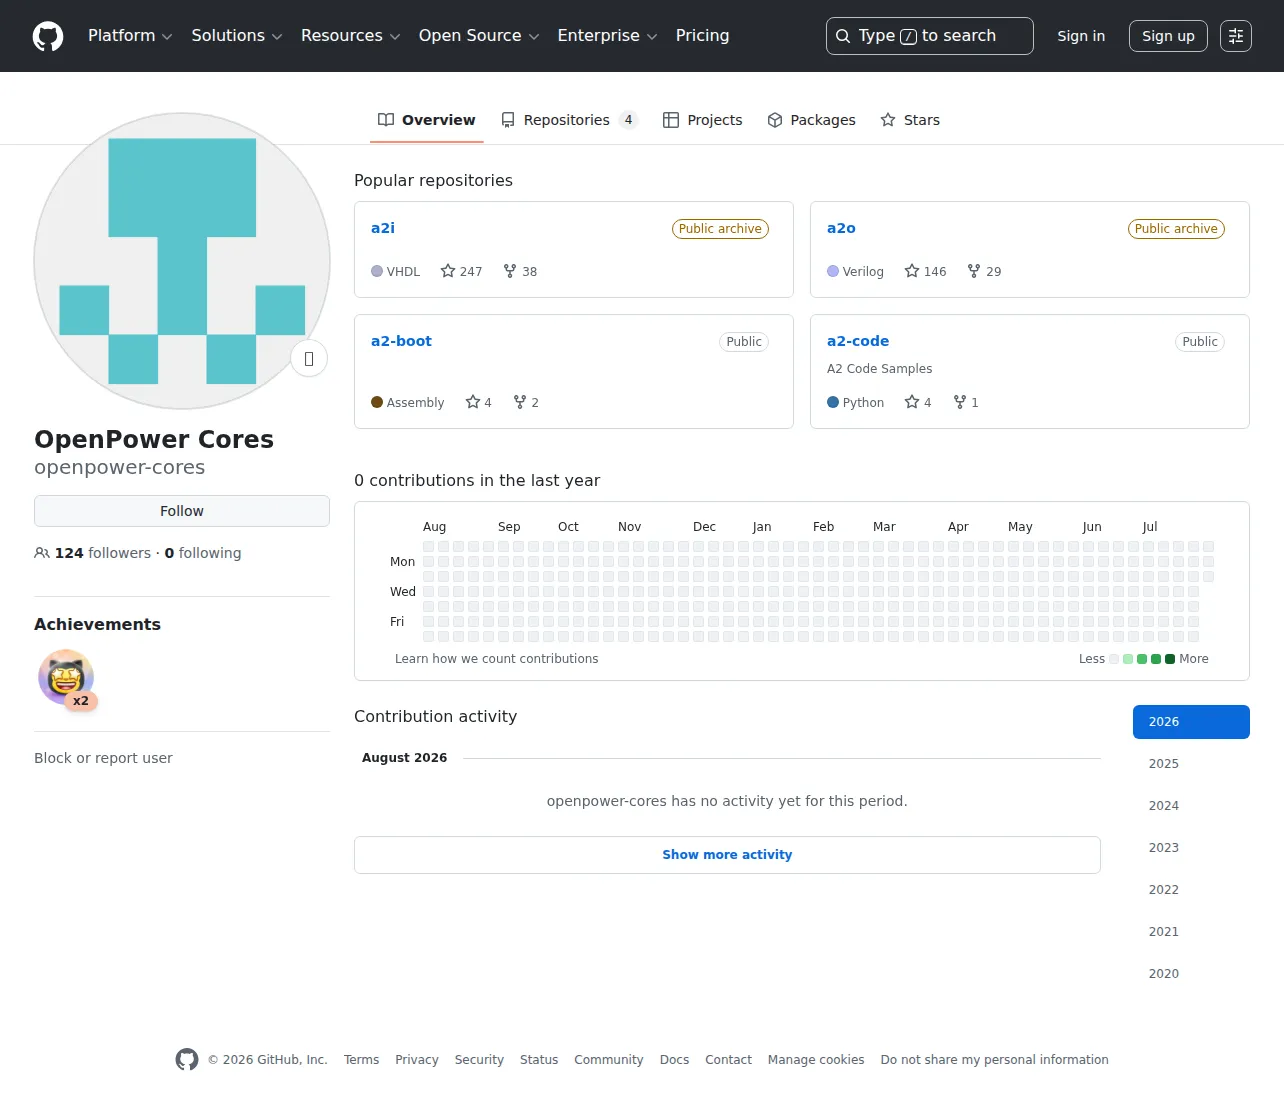1284x1113 pixels.
Task: Click the GitHub logo in the header
Action: tap(48, 36)
